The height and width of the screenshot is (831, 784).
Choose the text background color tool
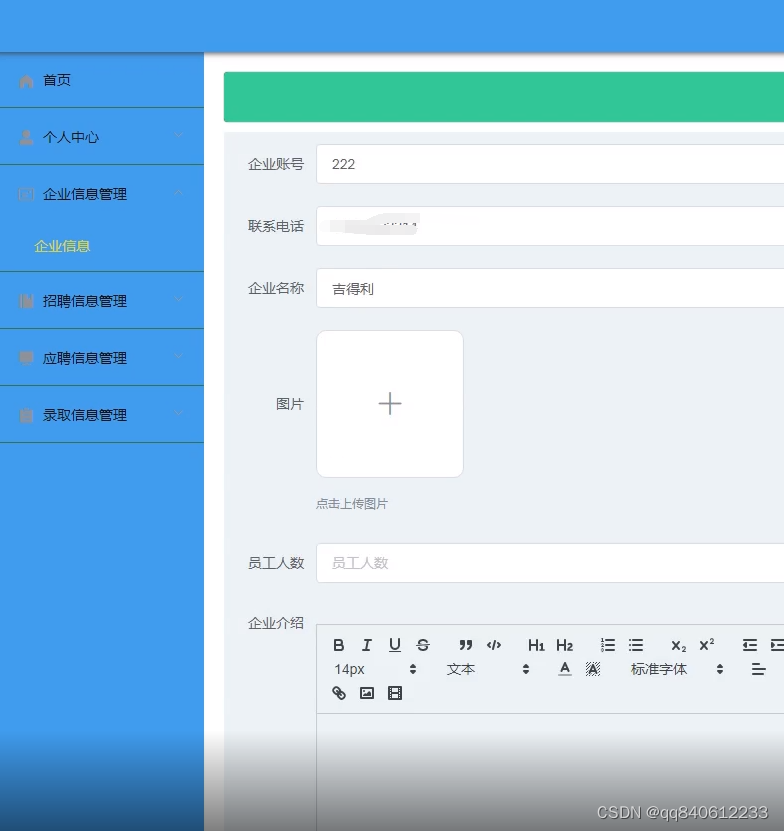tap(593, 669)
